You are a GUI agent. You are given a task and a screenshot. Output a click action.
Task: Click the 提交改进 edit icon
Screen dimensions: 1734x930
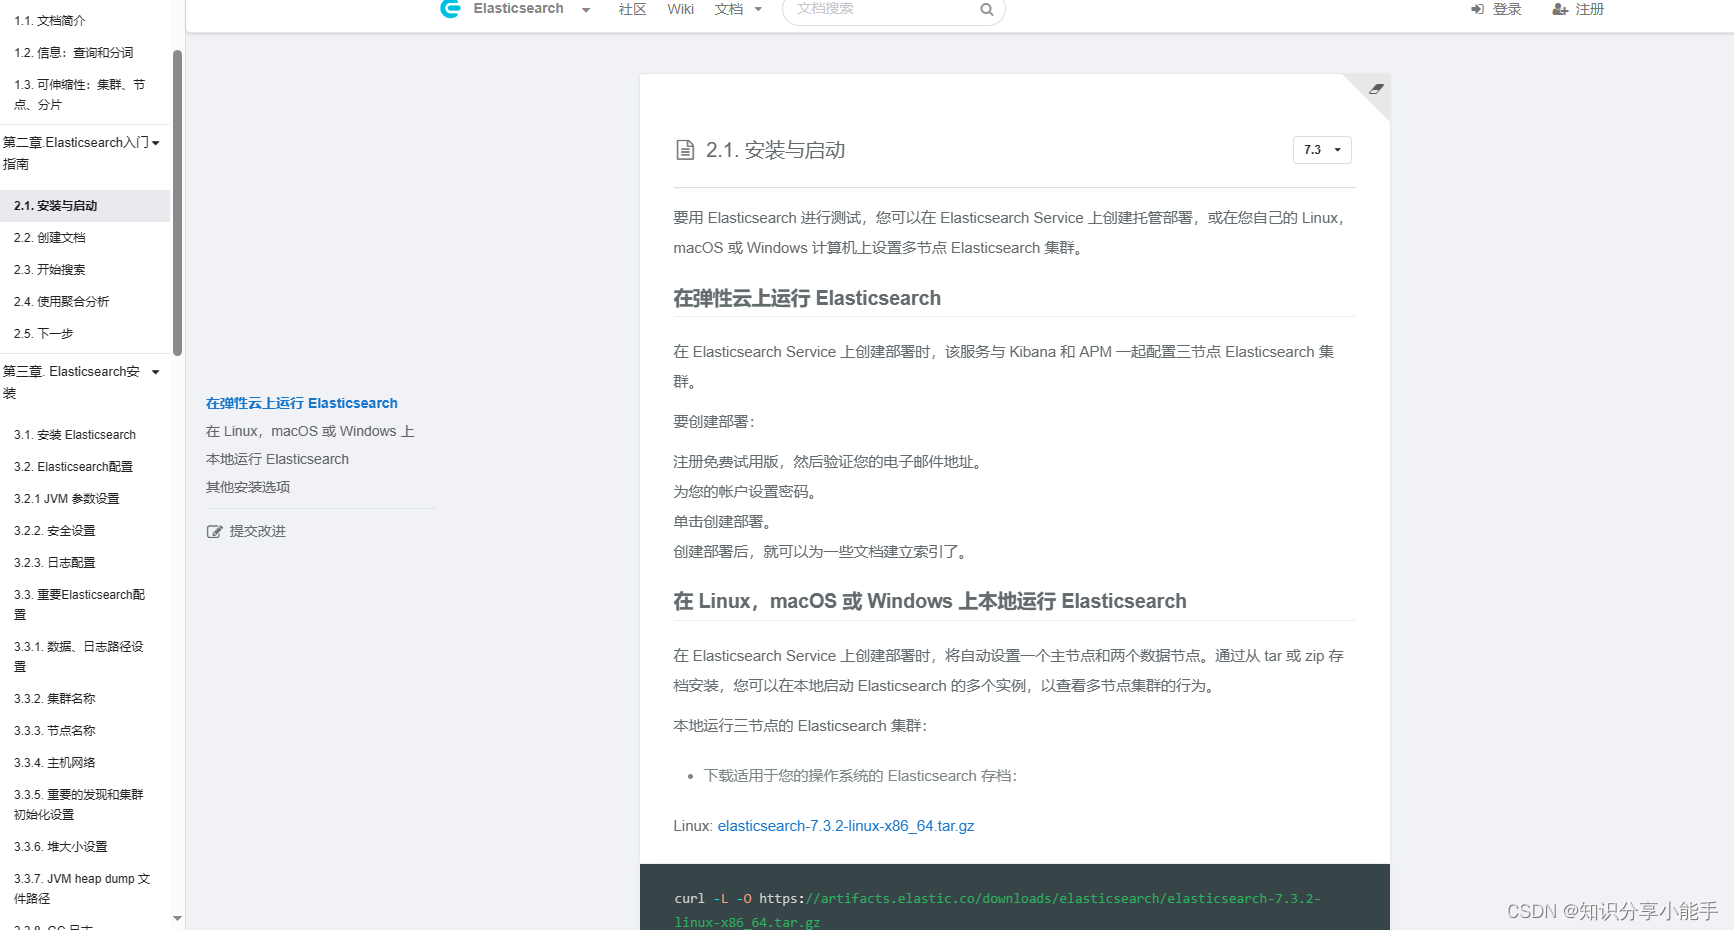pos(214,532)
